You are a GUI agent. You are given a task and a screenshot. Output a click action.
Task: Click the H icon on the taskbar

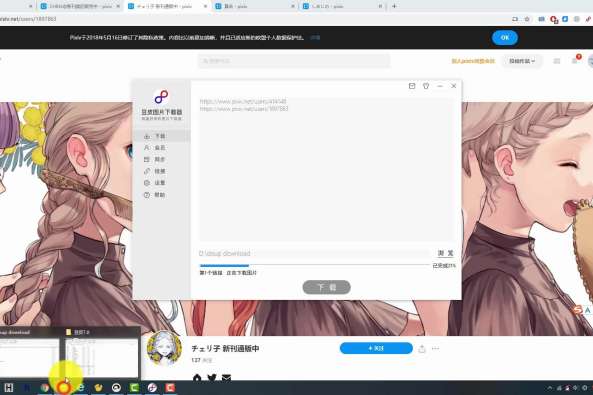[8, 387]
